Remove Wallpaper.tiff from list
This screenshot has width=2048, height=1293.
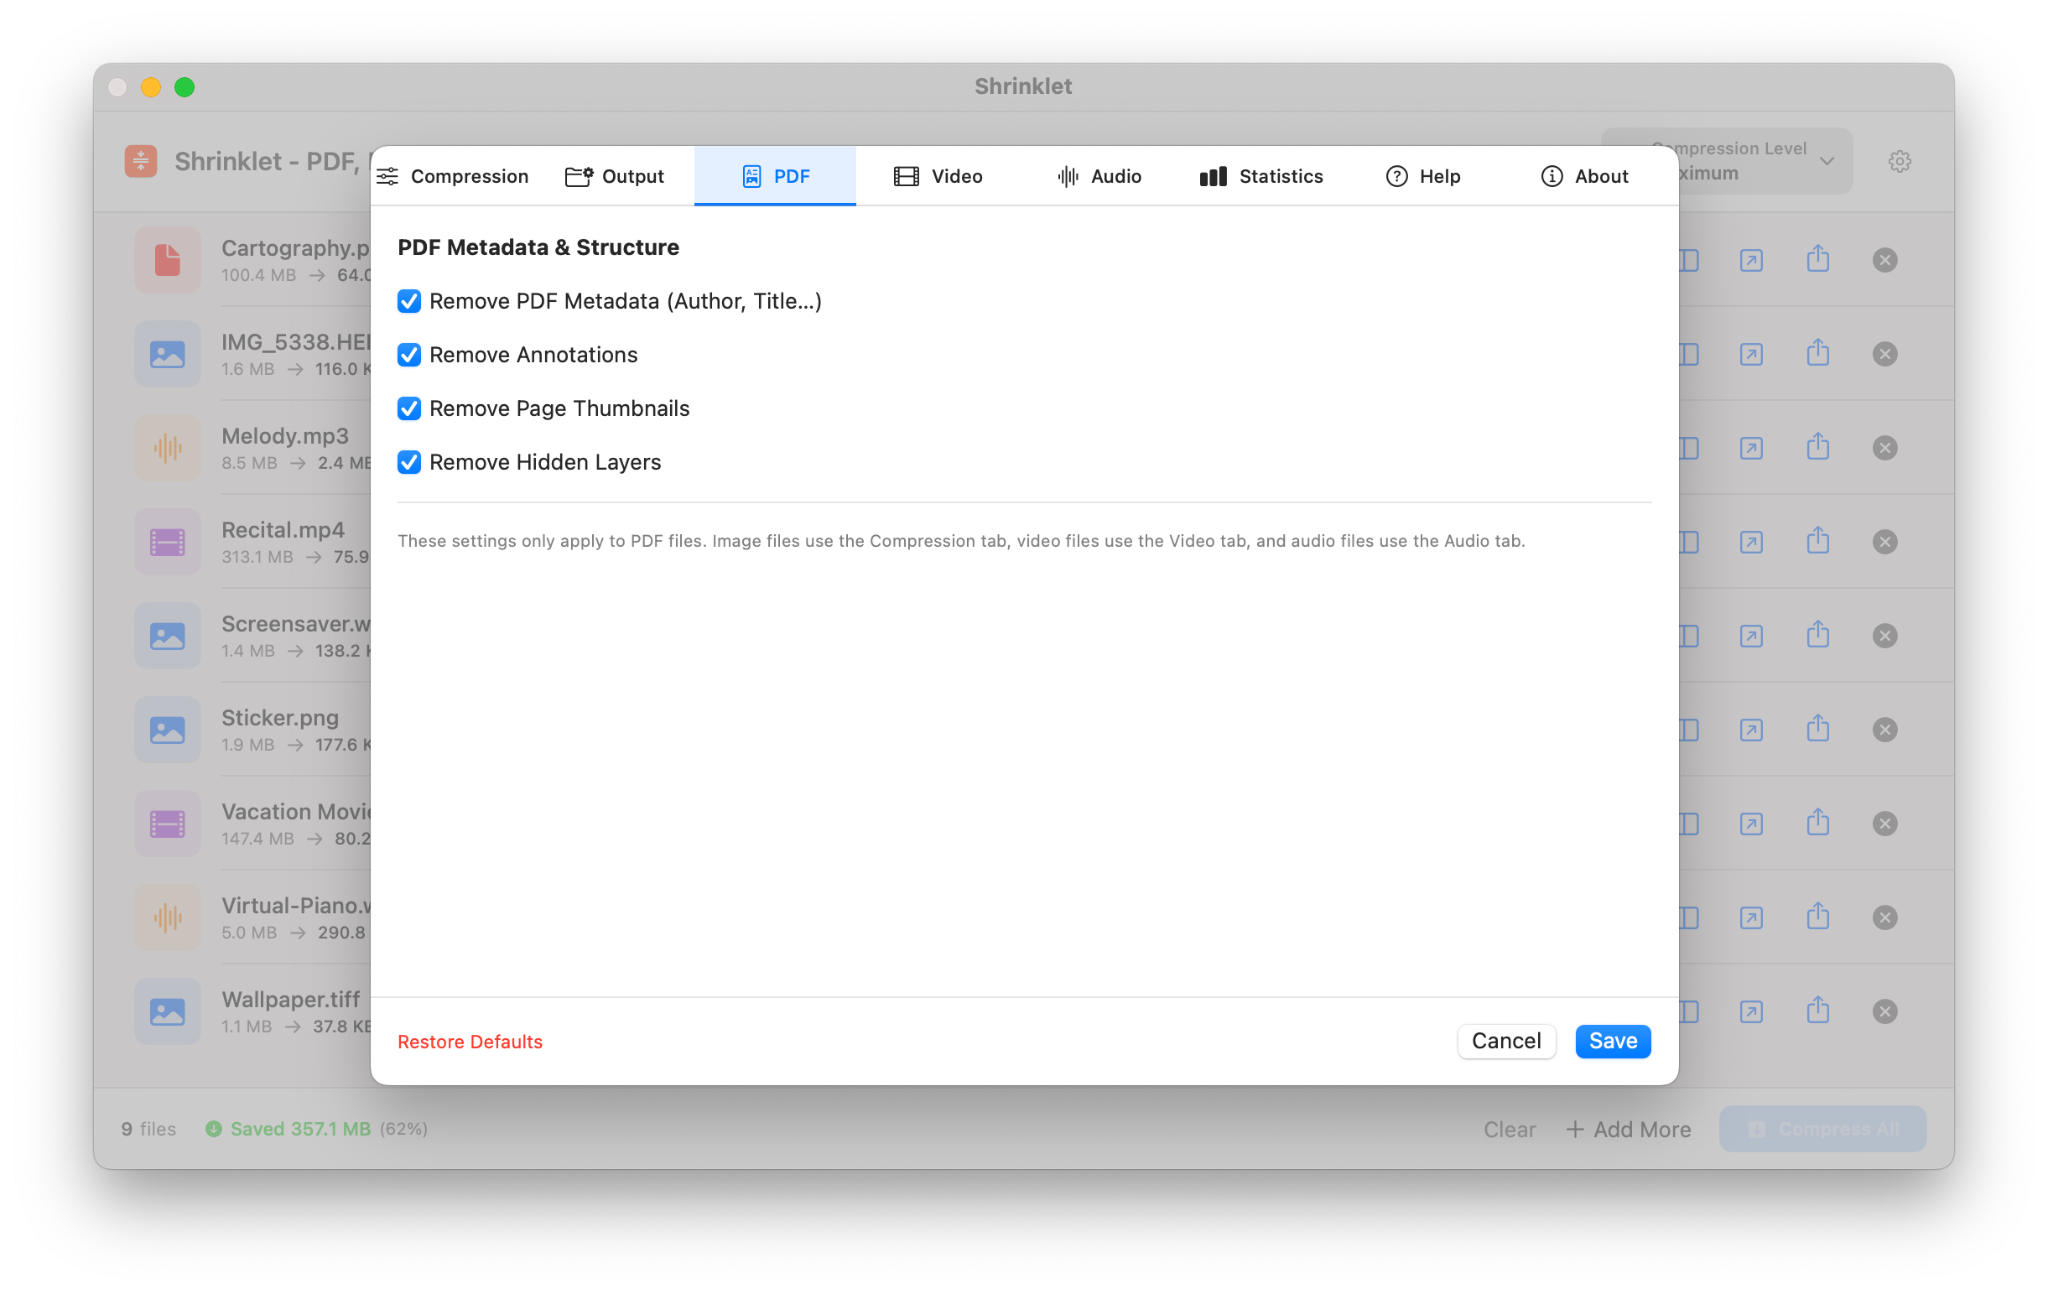click(1885, 1012)
